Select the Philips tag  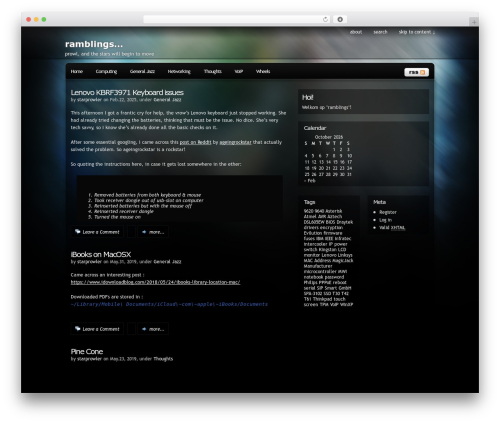pyautogui.click(x=310, y=282)
